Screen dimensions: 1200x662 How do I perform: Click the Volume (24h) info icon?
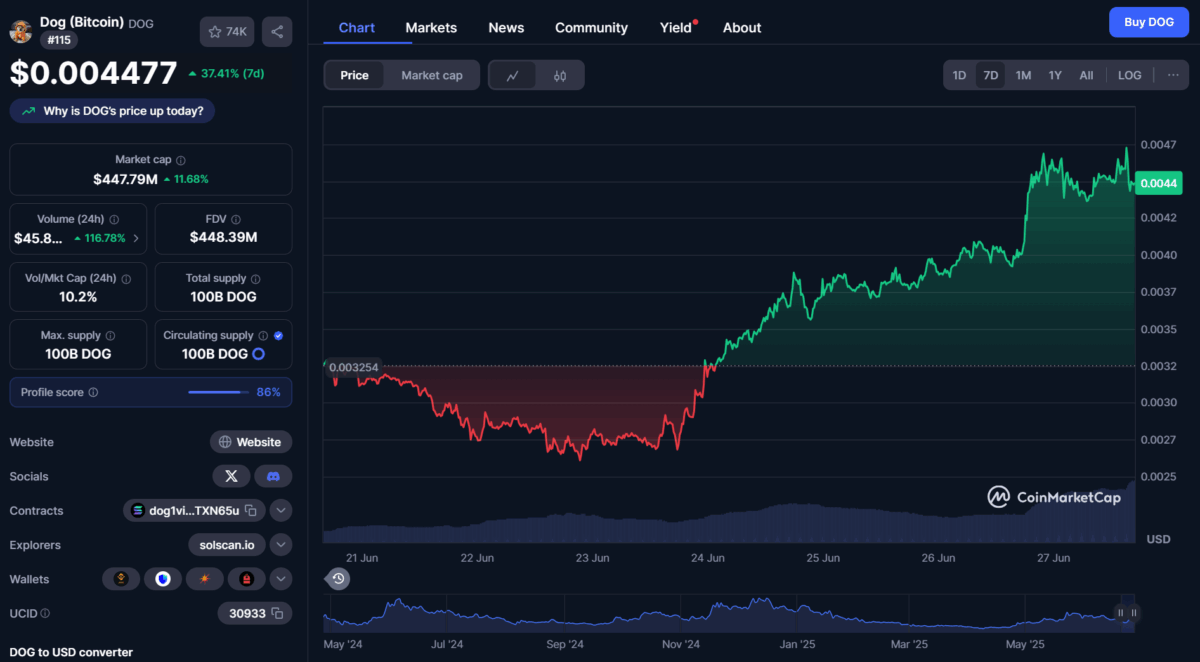[x=114, y=219]
